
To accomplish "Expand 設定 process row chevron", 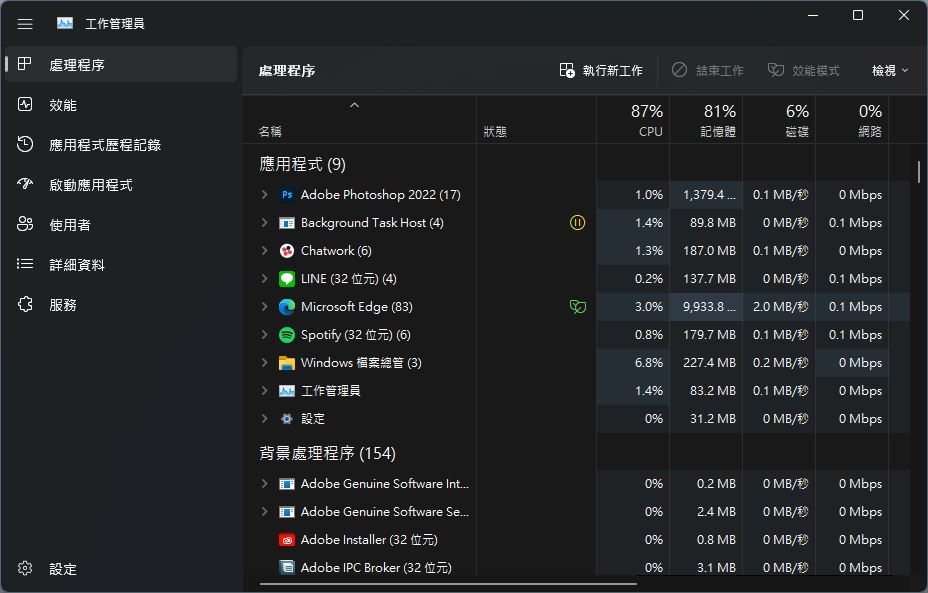I will click(265, 419).
